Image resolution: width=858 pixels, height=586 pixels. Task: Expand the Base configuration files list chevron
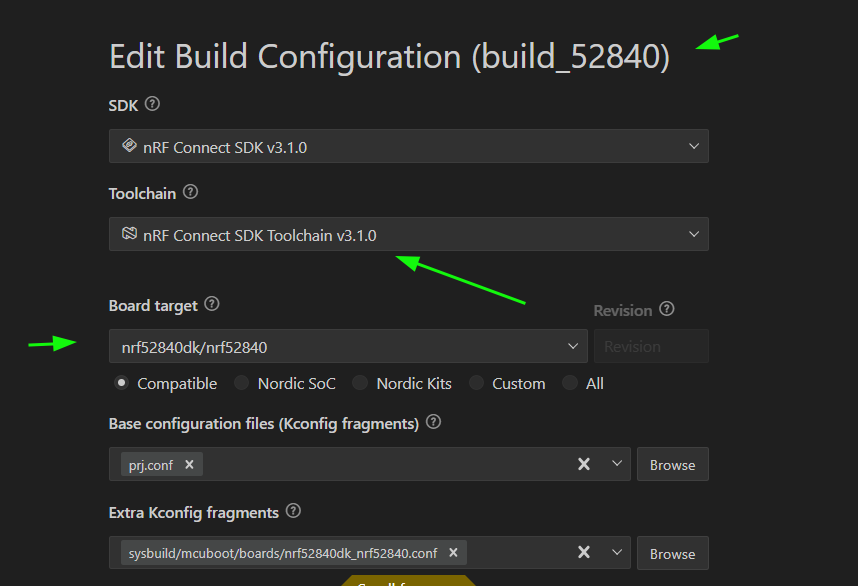(617, 464)
